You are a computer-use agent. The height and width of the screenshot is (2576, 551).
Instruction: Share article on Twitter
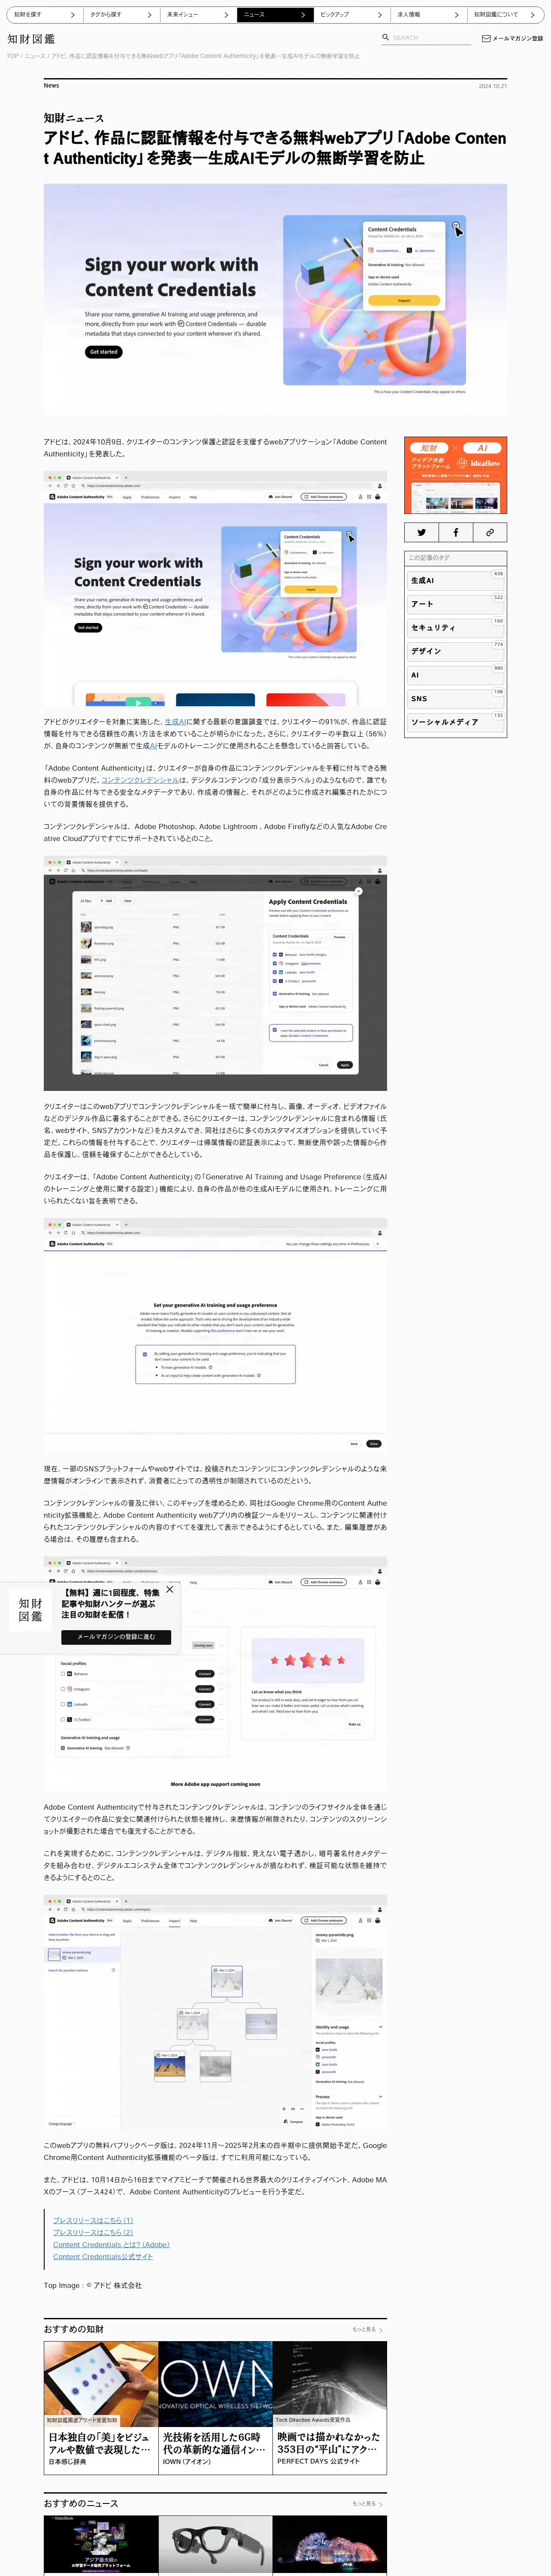pos(421,532)
